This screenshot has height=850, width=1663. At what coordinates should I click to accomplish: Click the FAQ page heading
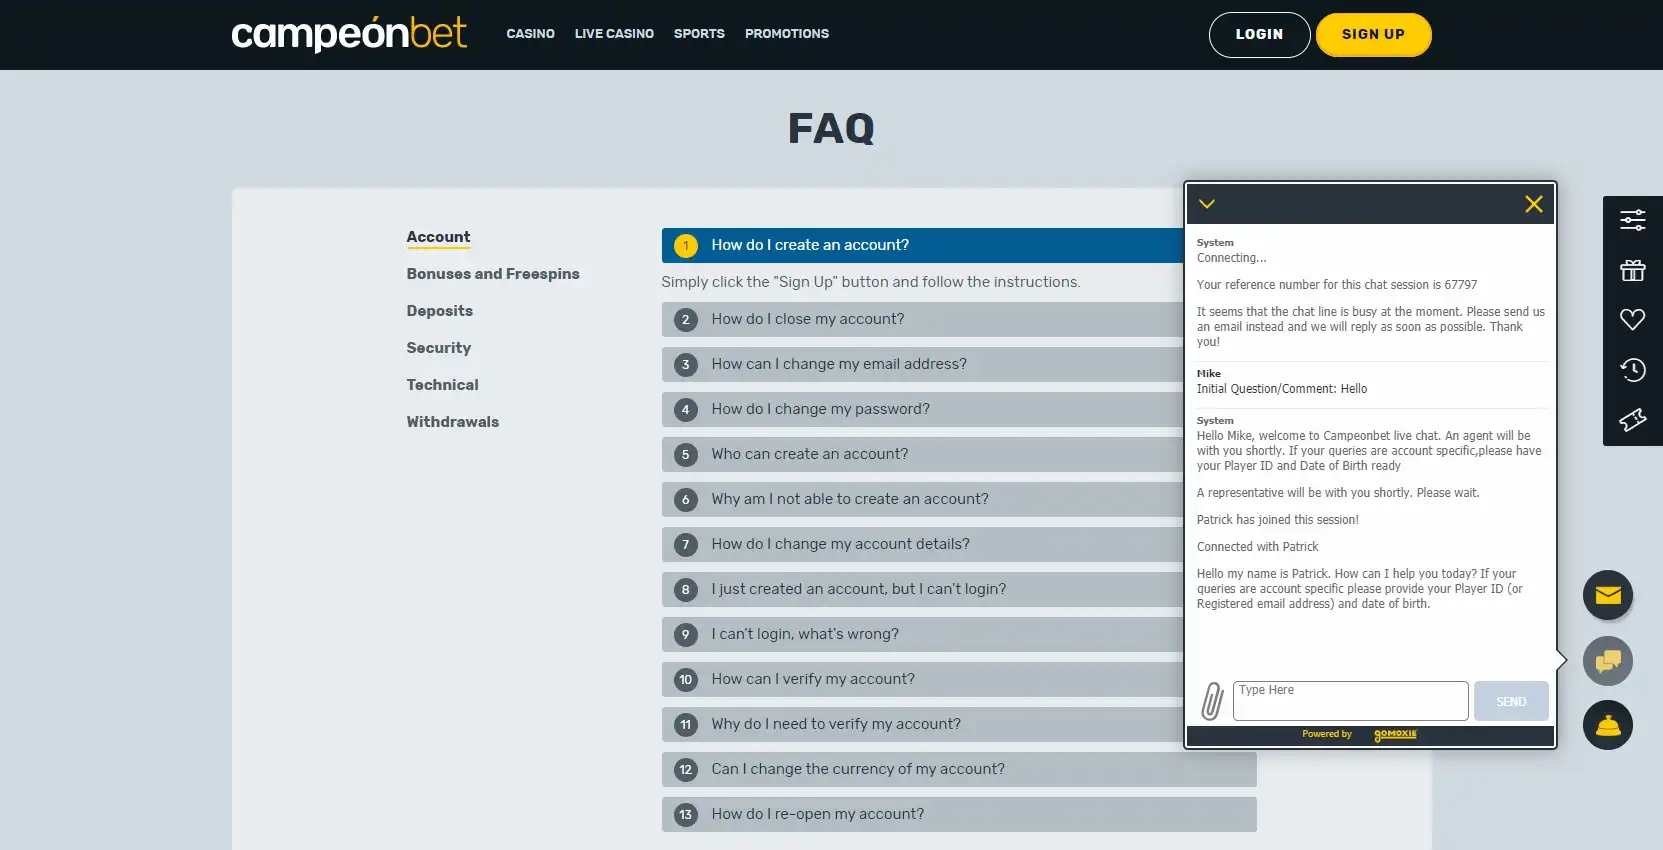tap(831, 128)
